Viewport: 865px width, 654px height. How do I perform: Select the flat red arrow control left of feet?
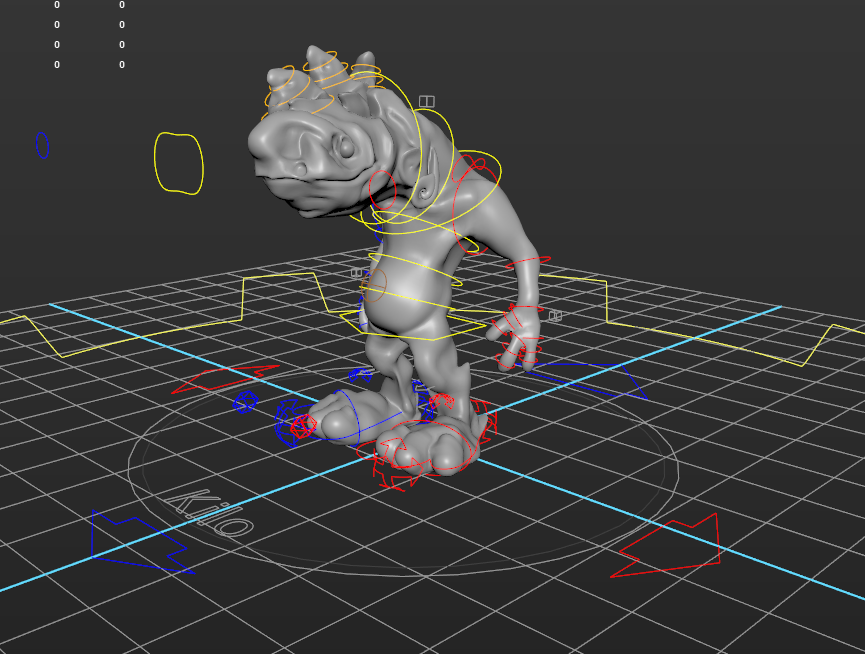click(x=224, y=378)
